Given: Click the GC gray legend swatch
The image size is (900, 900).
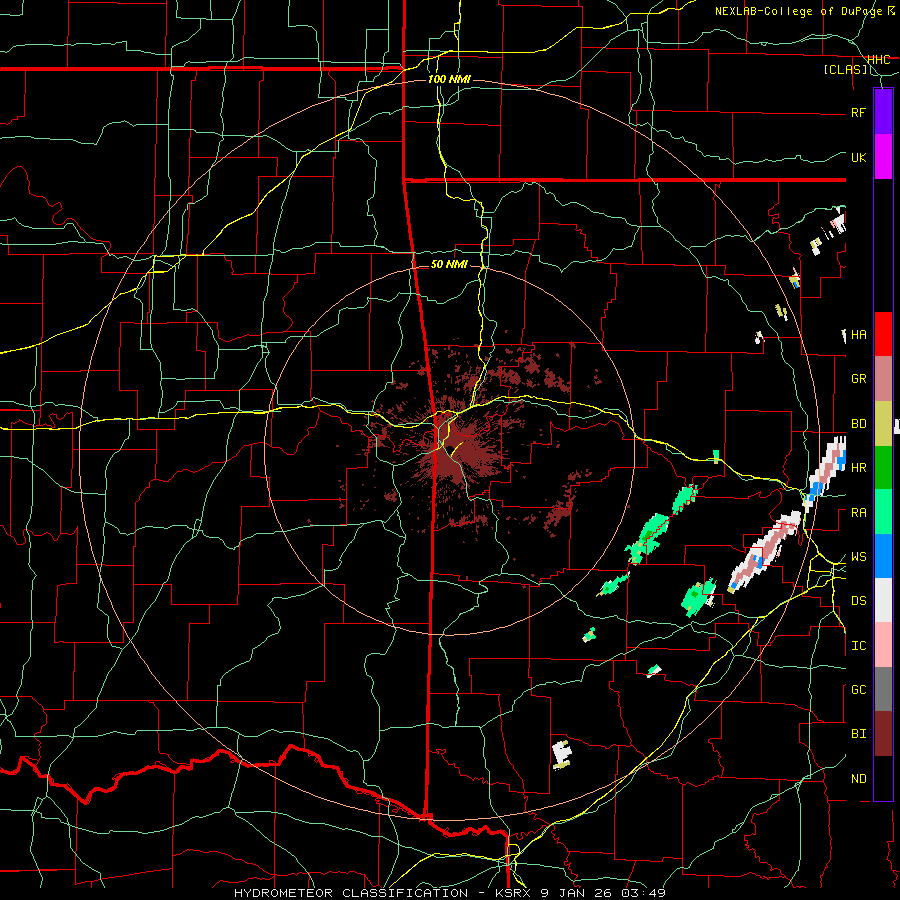Looking at the screenshot, I should pyautogui.click(x=883, y=689).
